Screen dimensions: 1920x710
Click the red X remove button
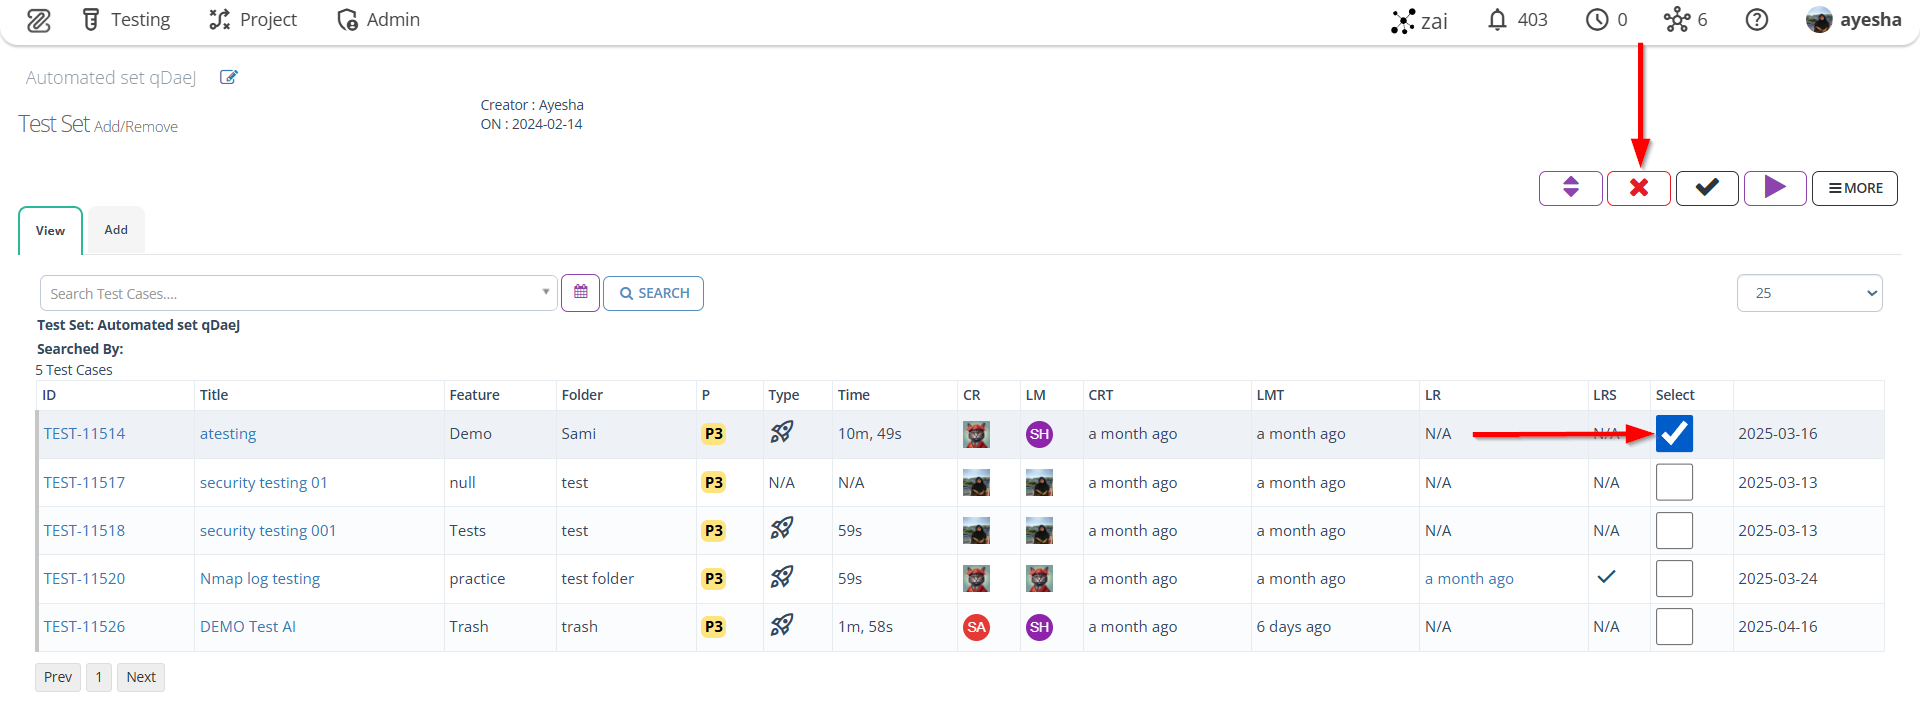[x=1638, y=188]
